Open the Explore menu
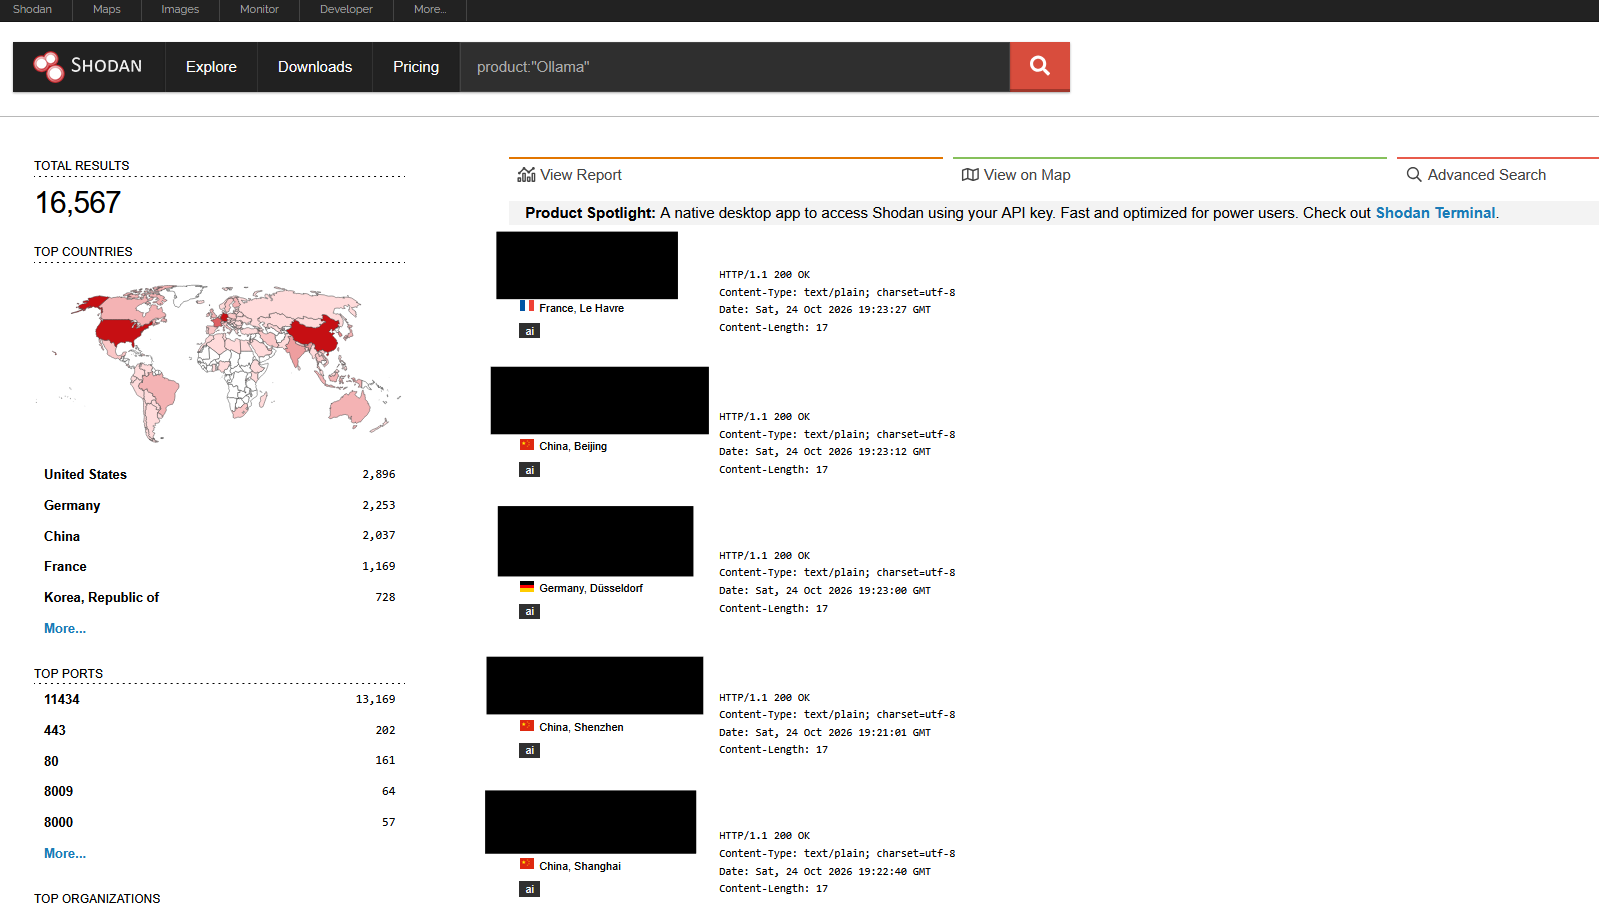Image resolution: width=1599 pixels, height=908 pixels. [211, 67]
